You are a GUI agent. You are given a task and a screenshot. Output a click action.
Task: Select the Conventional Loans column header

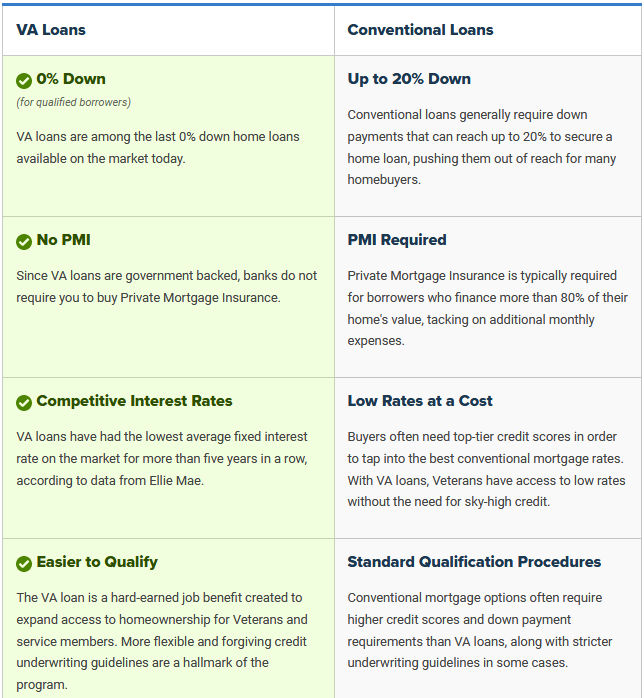420,30
